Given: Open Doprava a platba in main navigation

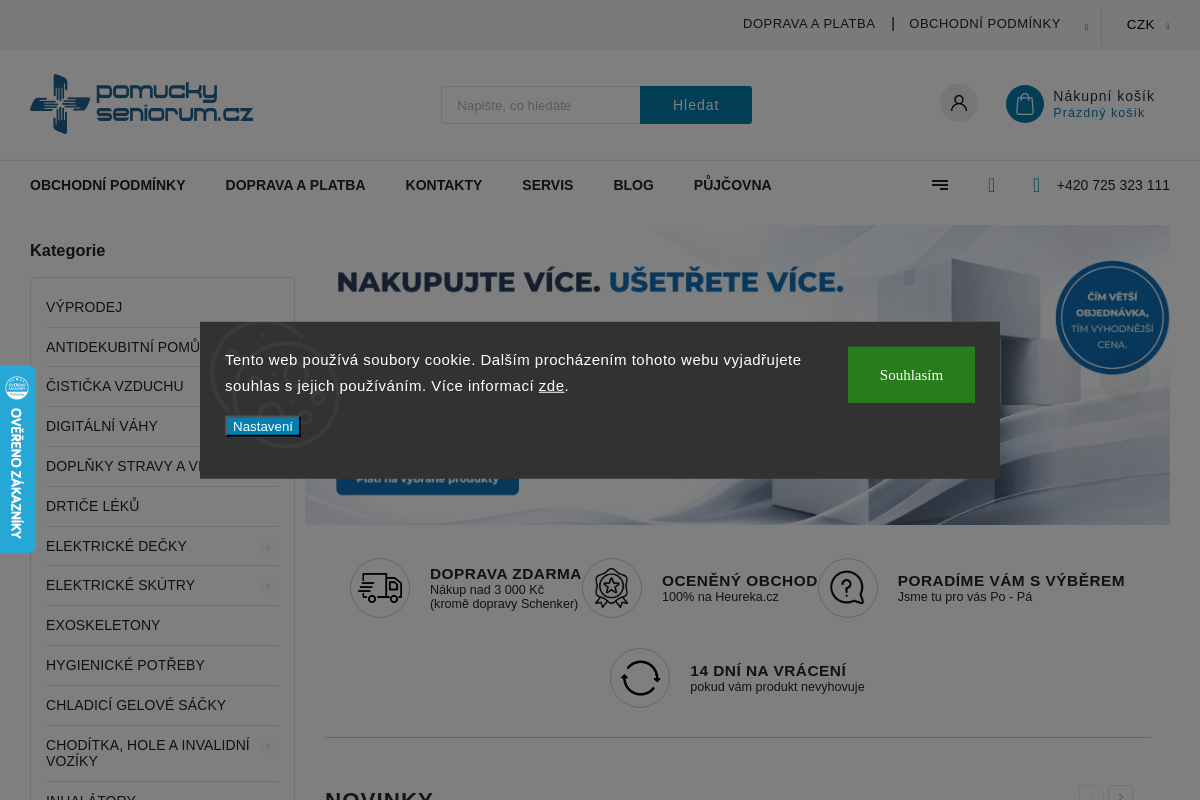Looking at the screenshot, I should point(295,185).
